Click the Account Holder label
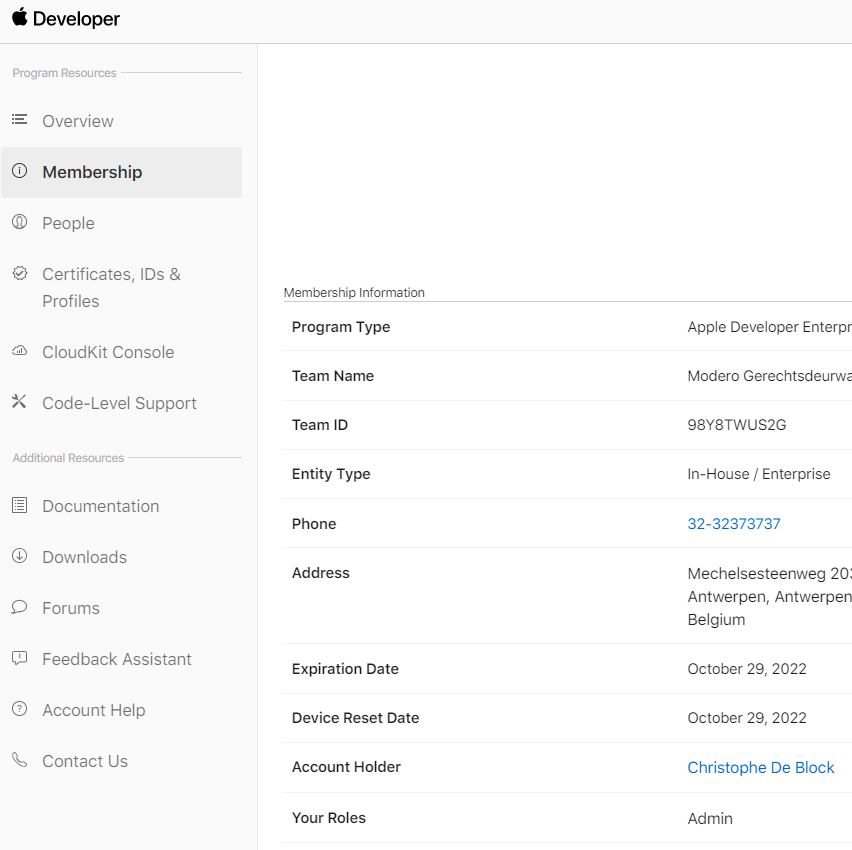The width and height of the screenshot is (852, 850). pos(346,767)
